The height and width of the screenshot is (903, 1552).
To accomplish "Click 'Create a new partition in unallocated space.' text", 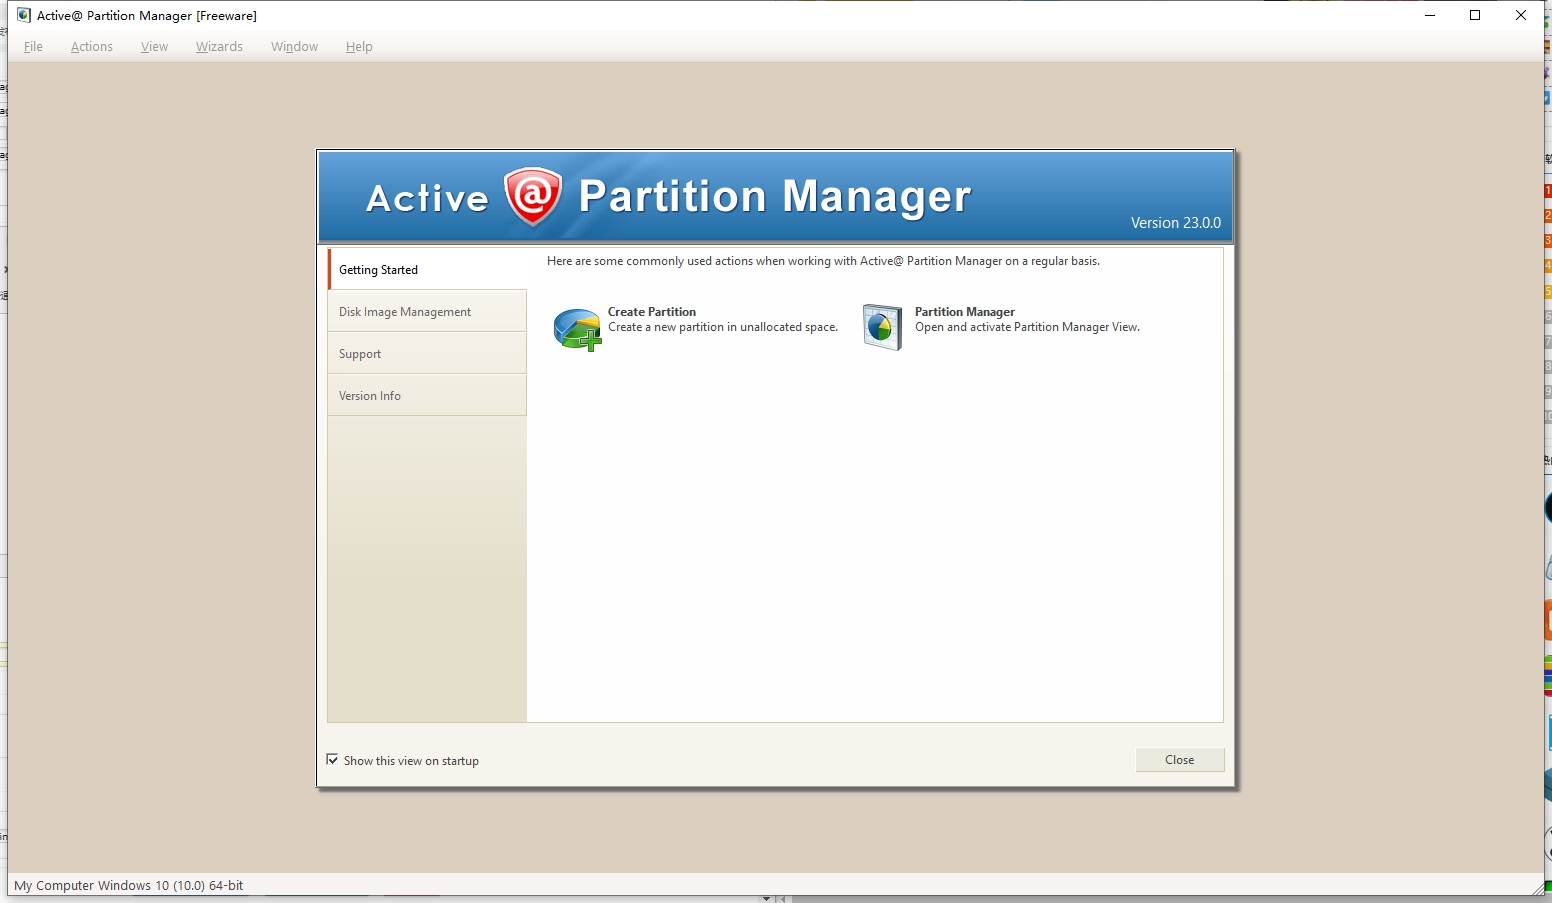I will 723,327.
